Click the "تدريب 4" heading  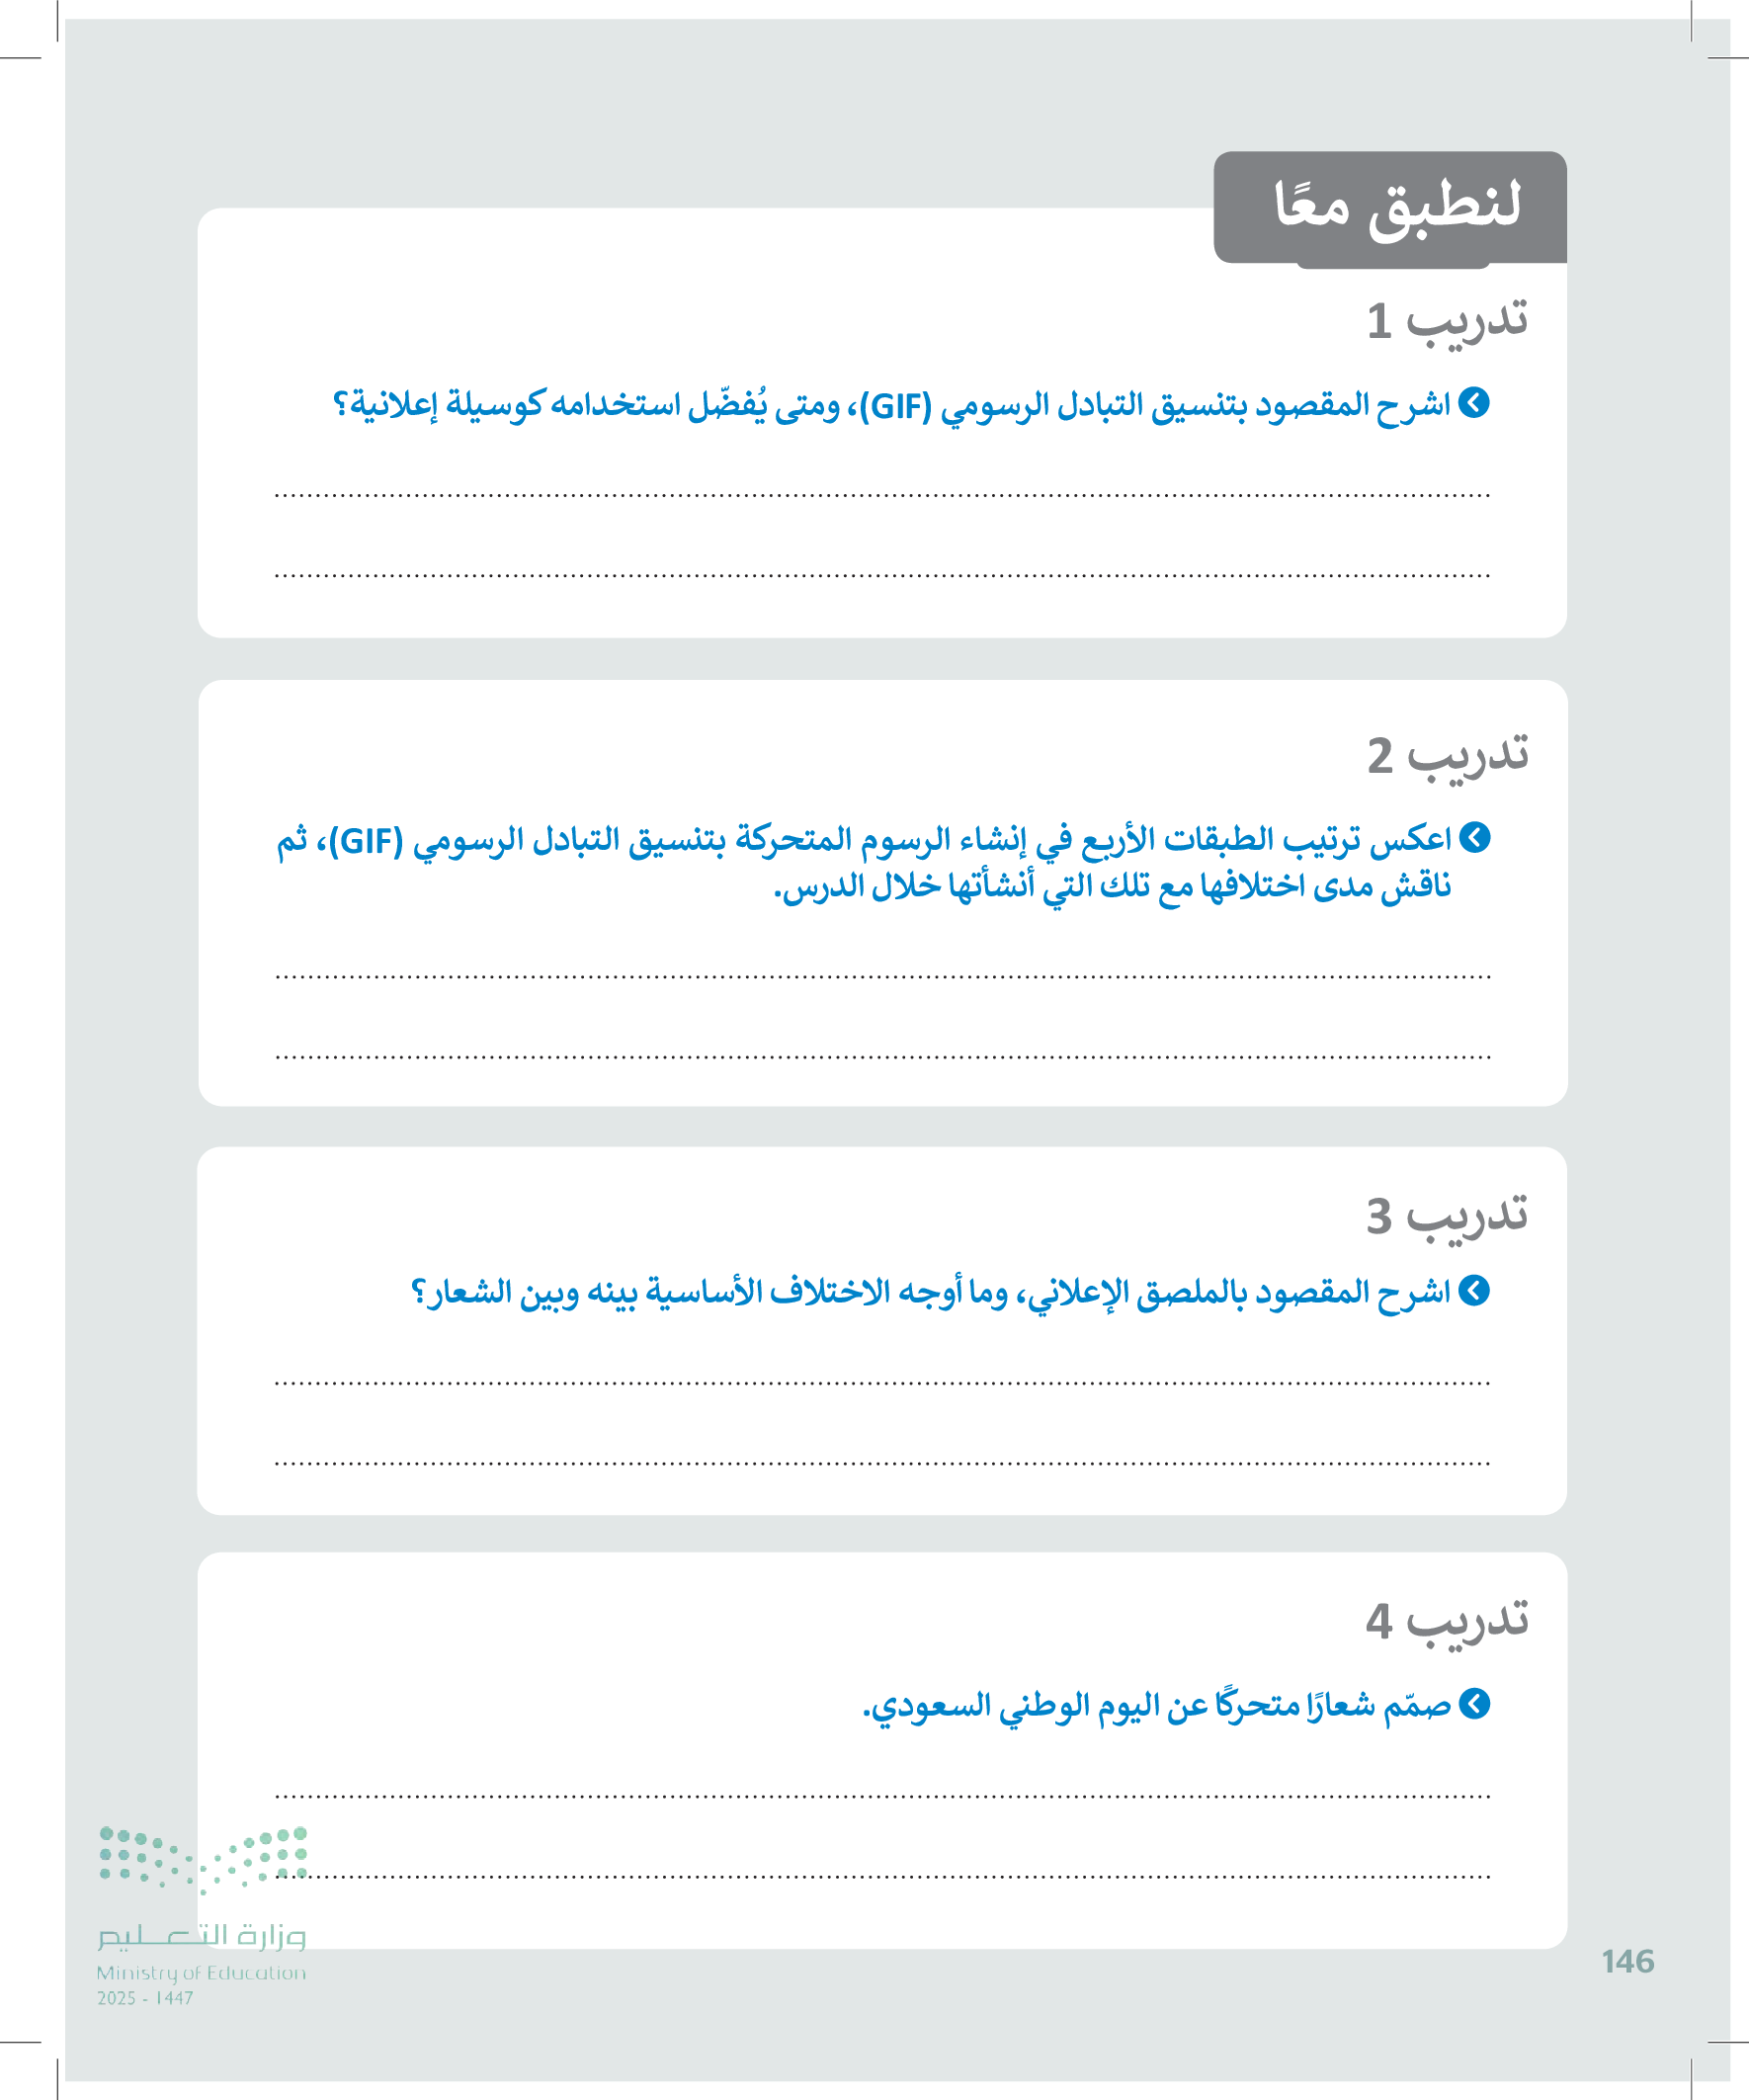pyautogui.click(x=1447, y=1621)
